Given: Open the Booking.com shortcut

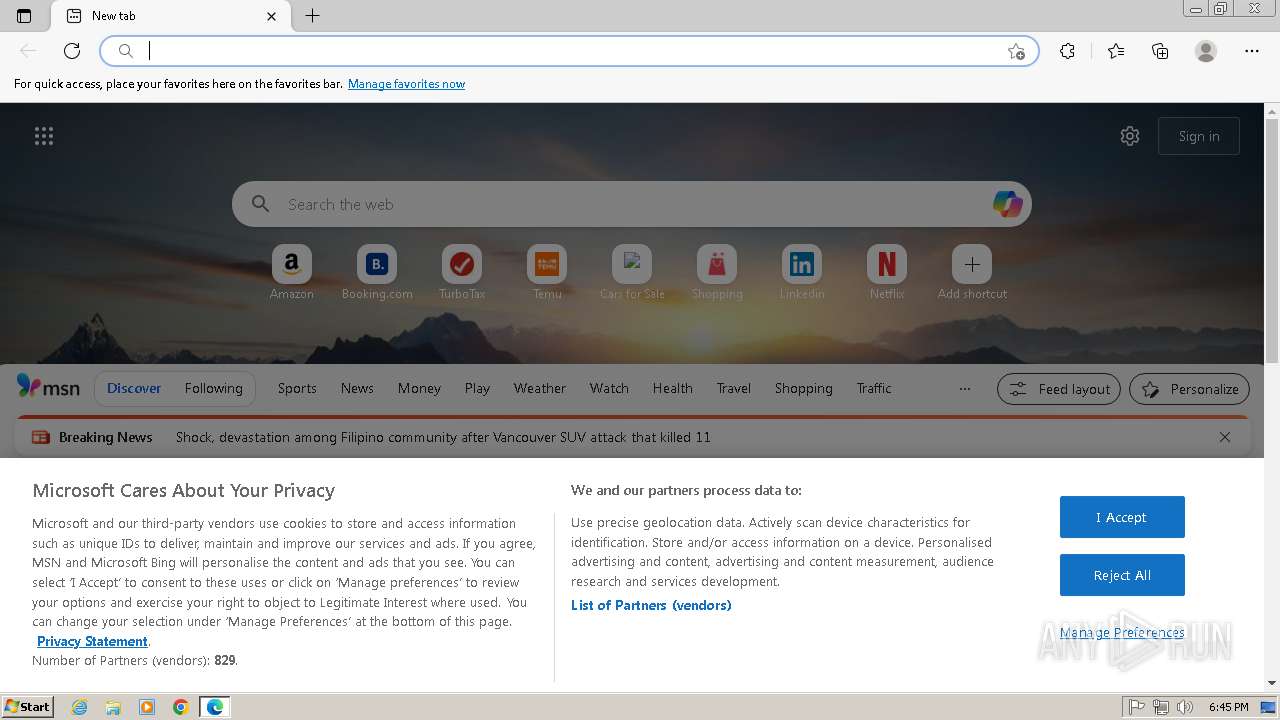Looking at the screenshot, I should (x=377, y=272).
